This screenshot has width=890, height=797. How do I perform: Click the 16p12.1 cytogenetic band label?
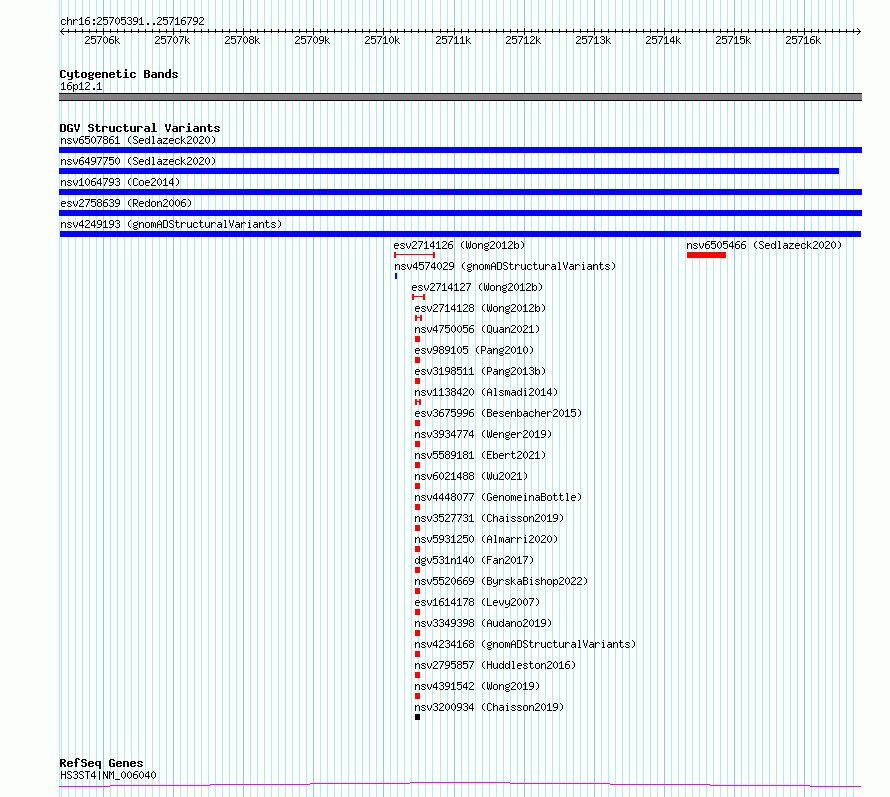81,86
